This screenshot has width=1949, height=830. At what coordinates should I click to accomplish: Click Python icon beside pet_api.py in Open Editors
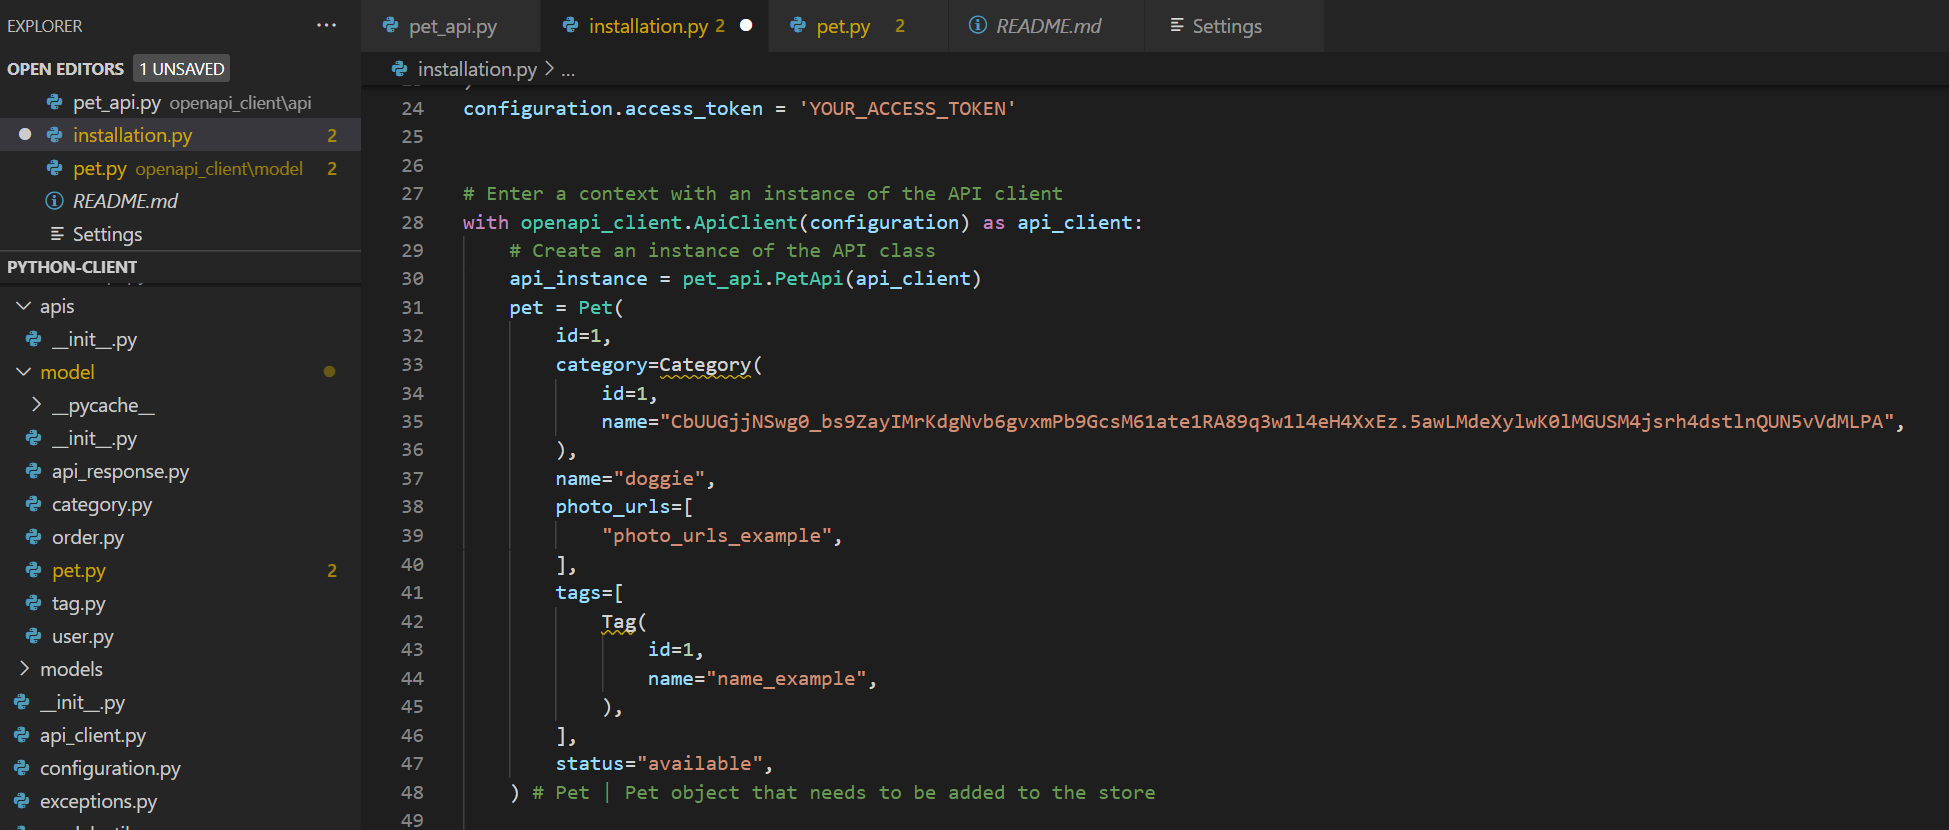[55, 102]
